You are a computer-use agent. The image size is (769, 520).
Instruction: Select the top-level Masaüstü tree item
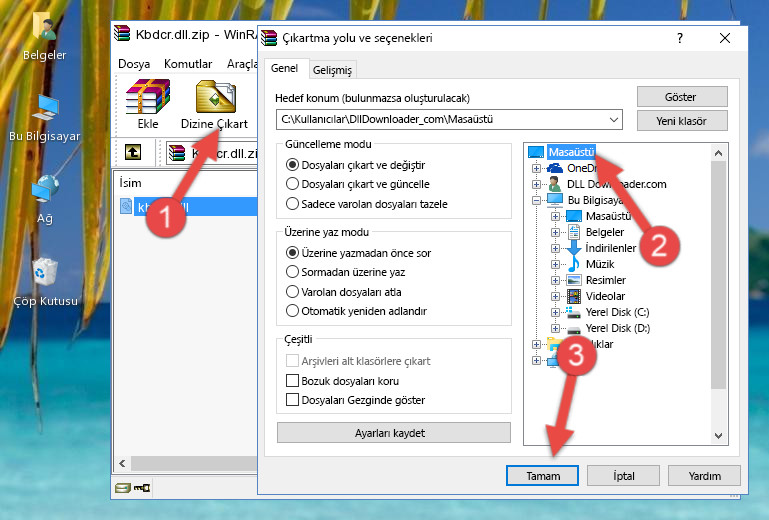(571, 152)
